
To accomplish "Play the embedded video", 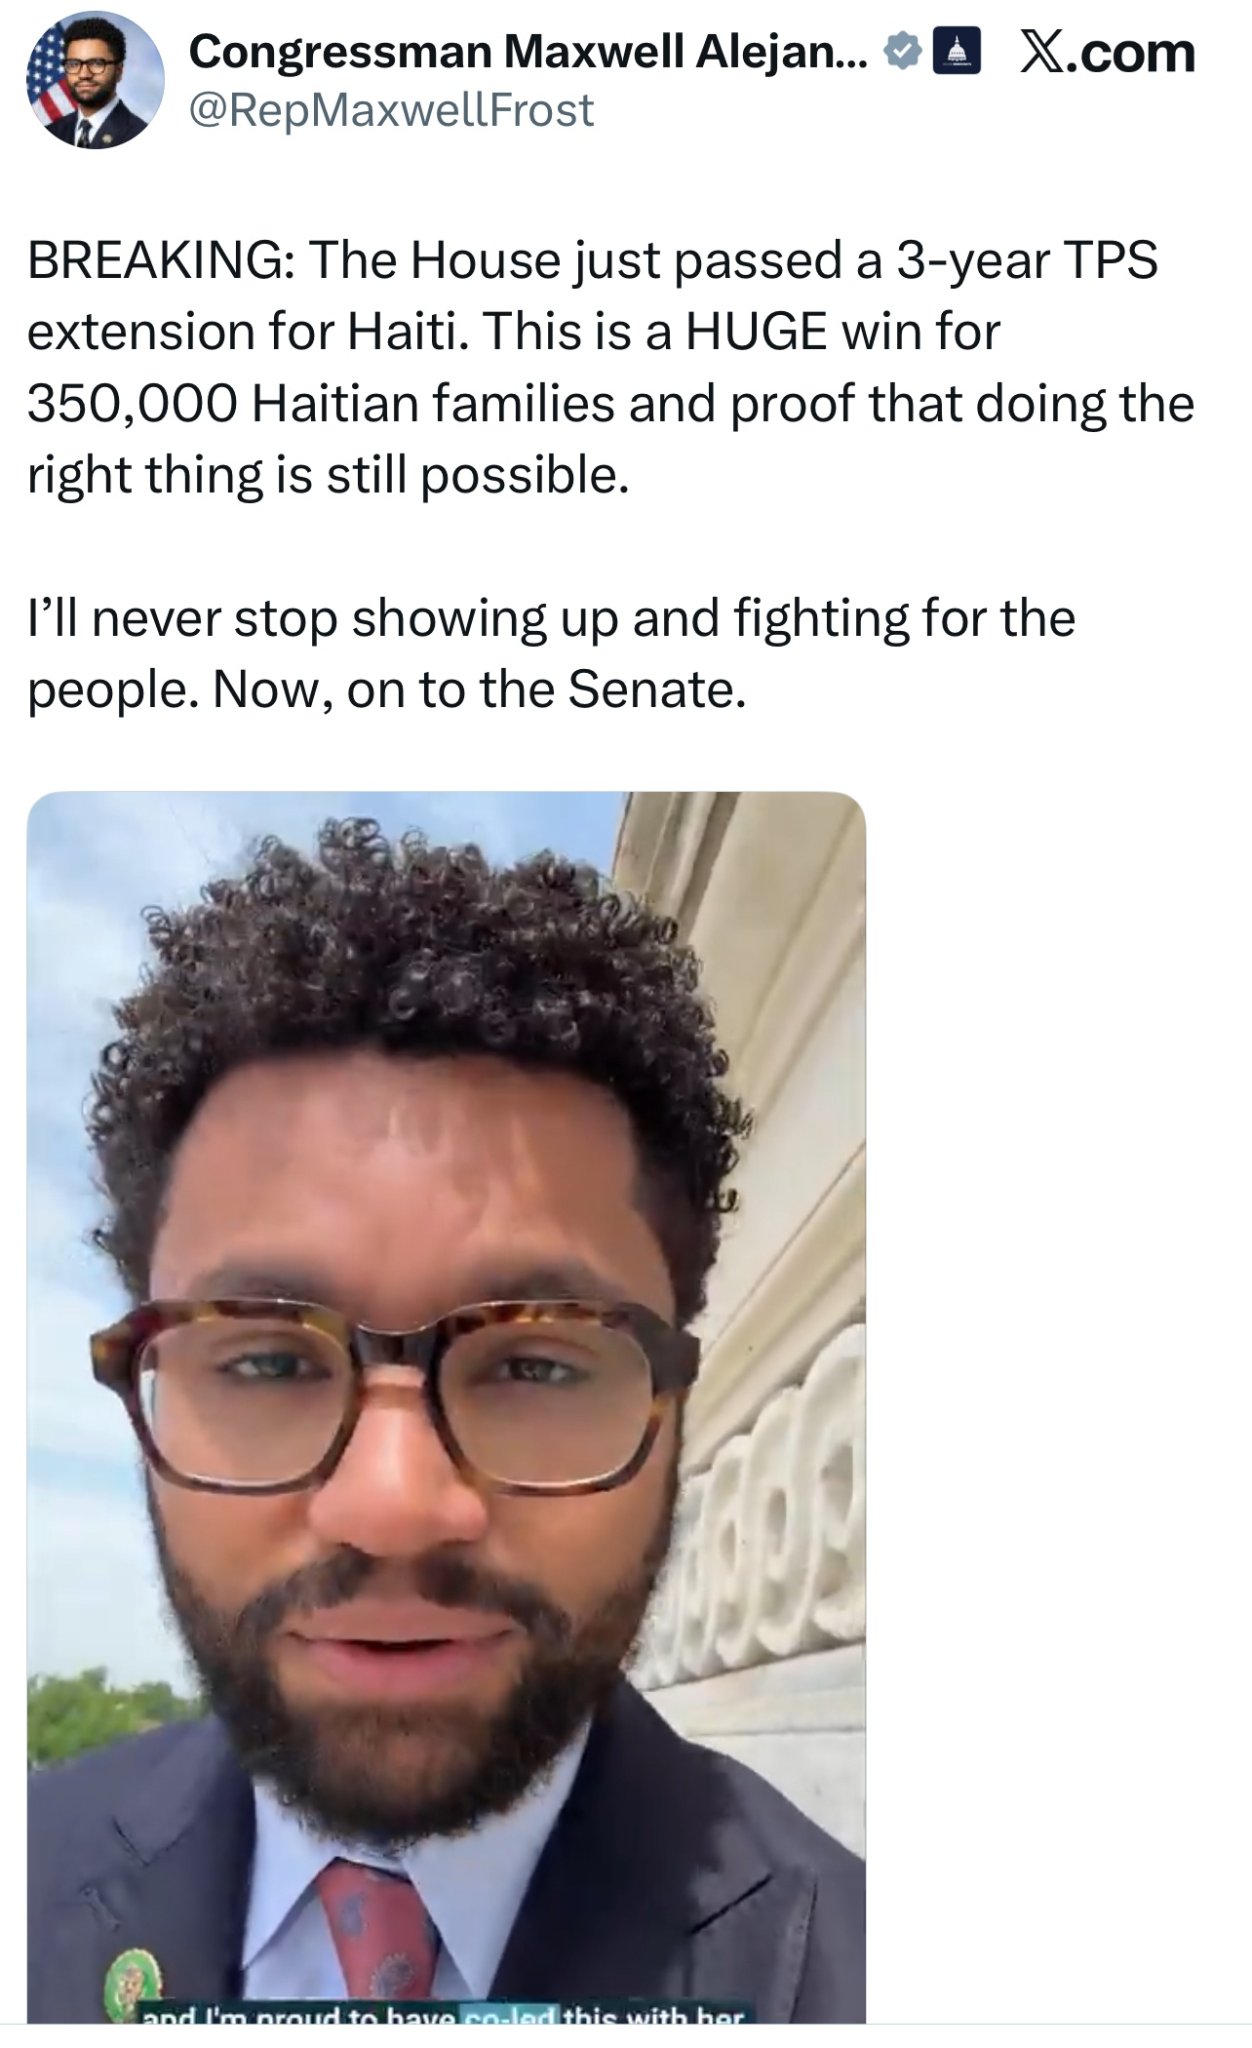I will pos(446,1407).
